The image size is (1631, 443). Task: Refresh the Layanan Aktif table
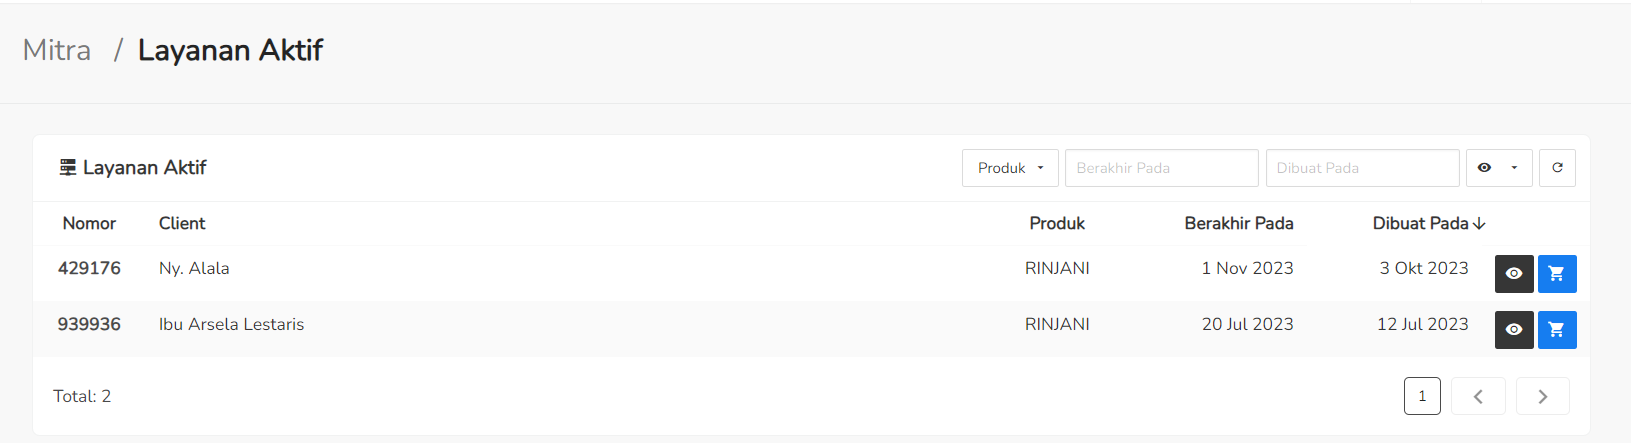[x=1557, y=168]
